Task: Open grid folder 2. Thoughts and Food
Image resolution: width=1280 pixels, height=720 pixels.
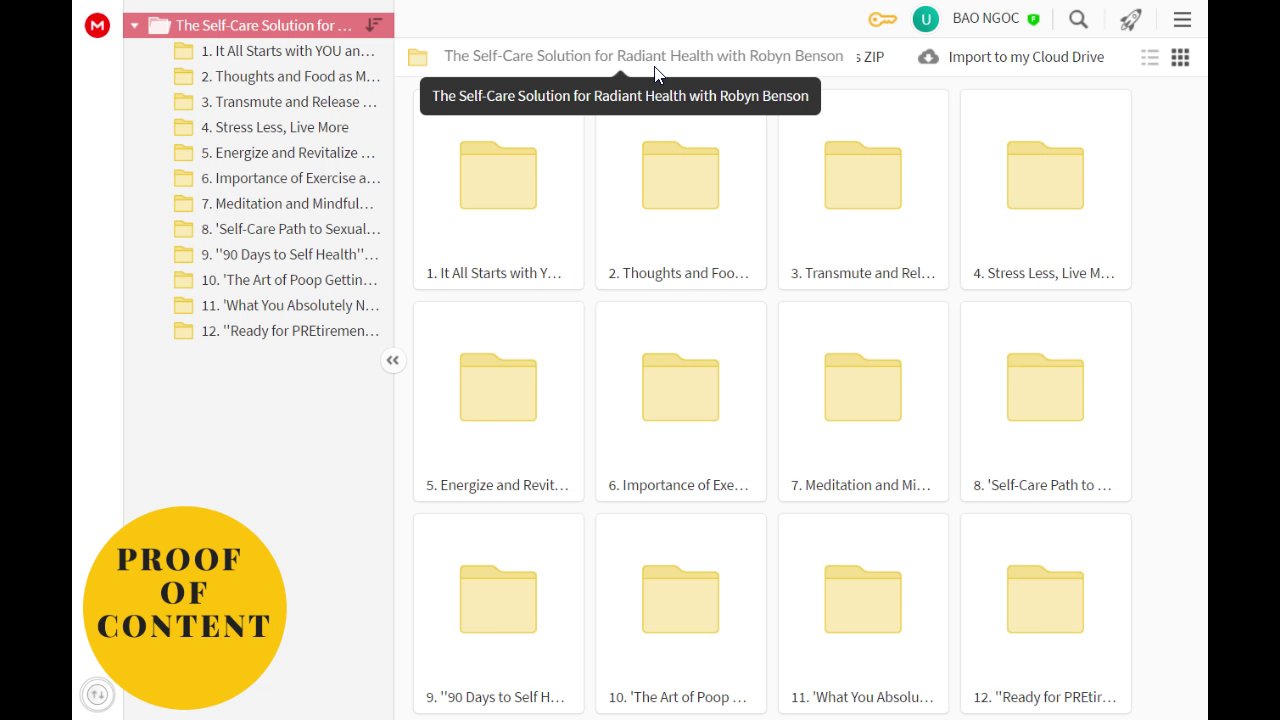Action: click(681, 189)
